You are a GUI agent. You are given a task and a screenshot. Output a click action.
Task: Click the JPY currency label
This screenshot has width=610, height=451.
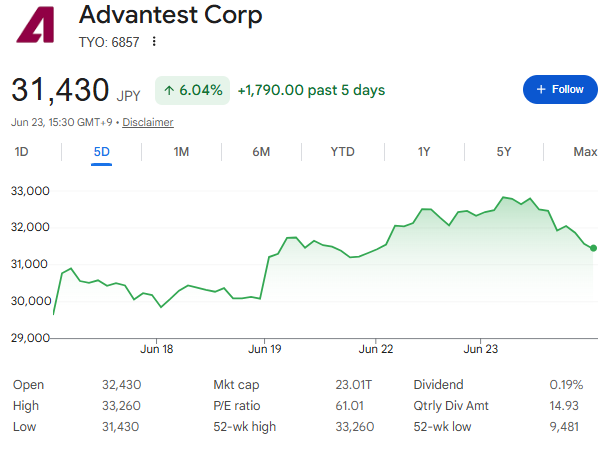click(128, 96)
